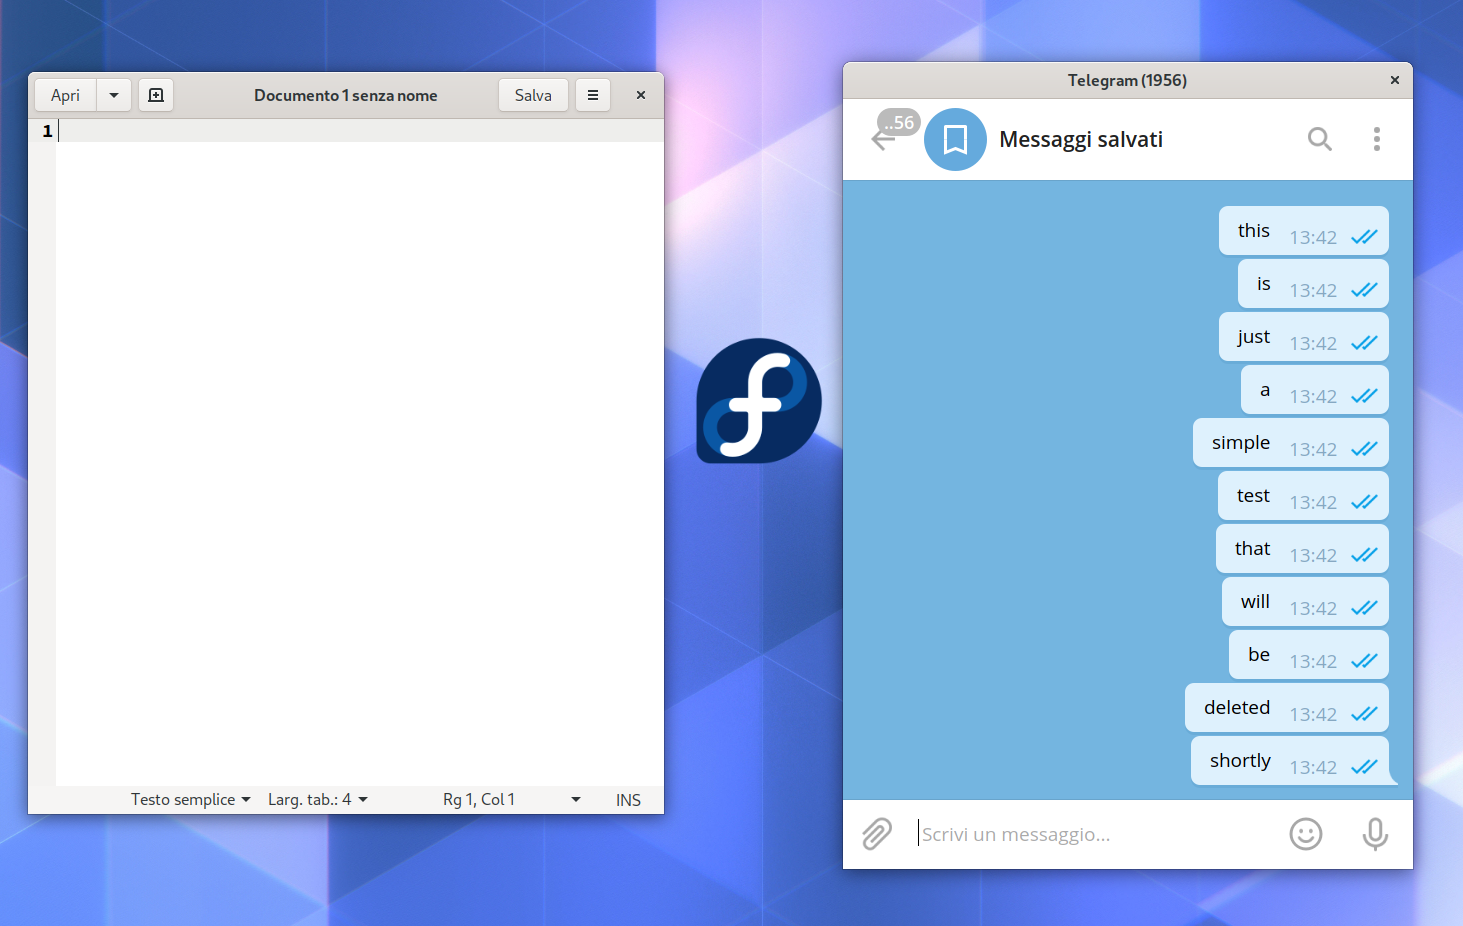Image resolution: width=1463 pixels, height=926 pixels.
Task: Open the Testo semplice language selector
Action: click(x=190, y=799)
